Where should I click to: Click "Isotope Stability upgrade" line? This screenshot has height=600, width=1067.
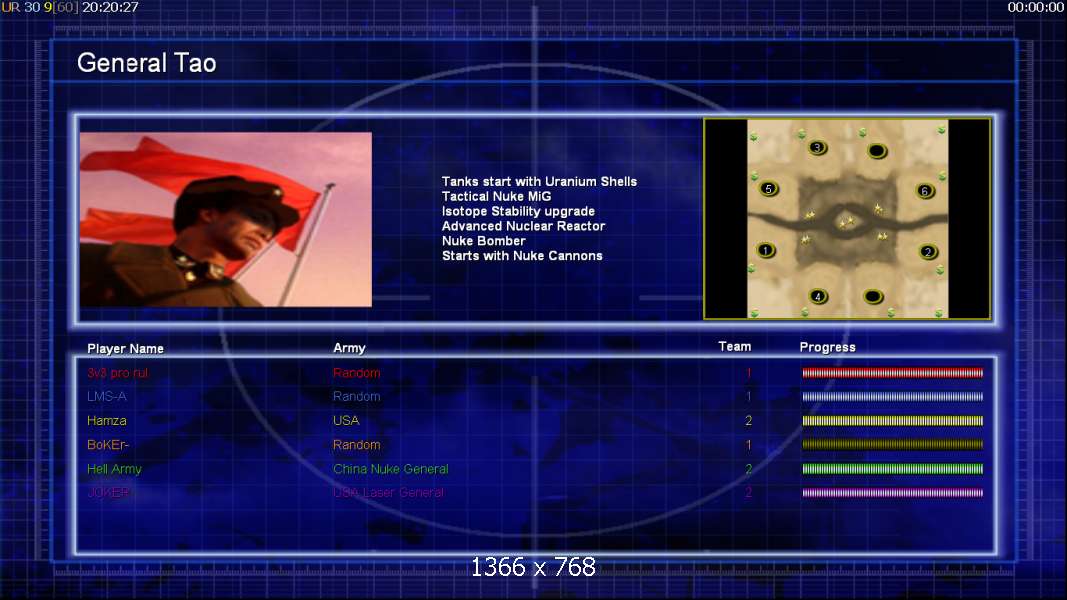point(518,212)
